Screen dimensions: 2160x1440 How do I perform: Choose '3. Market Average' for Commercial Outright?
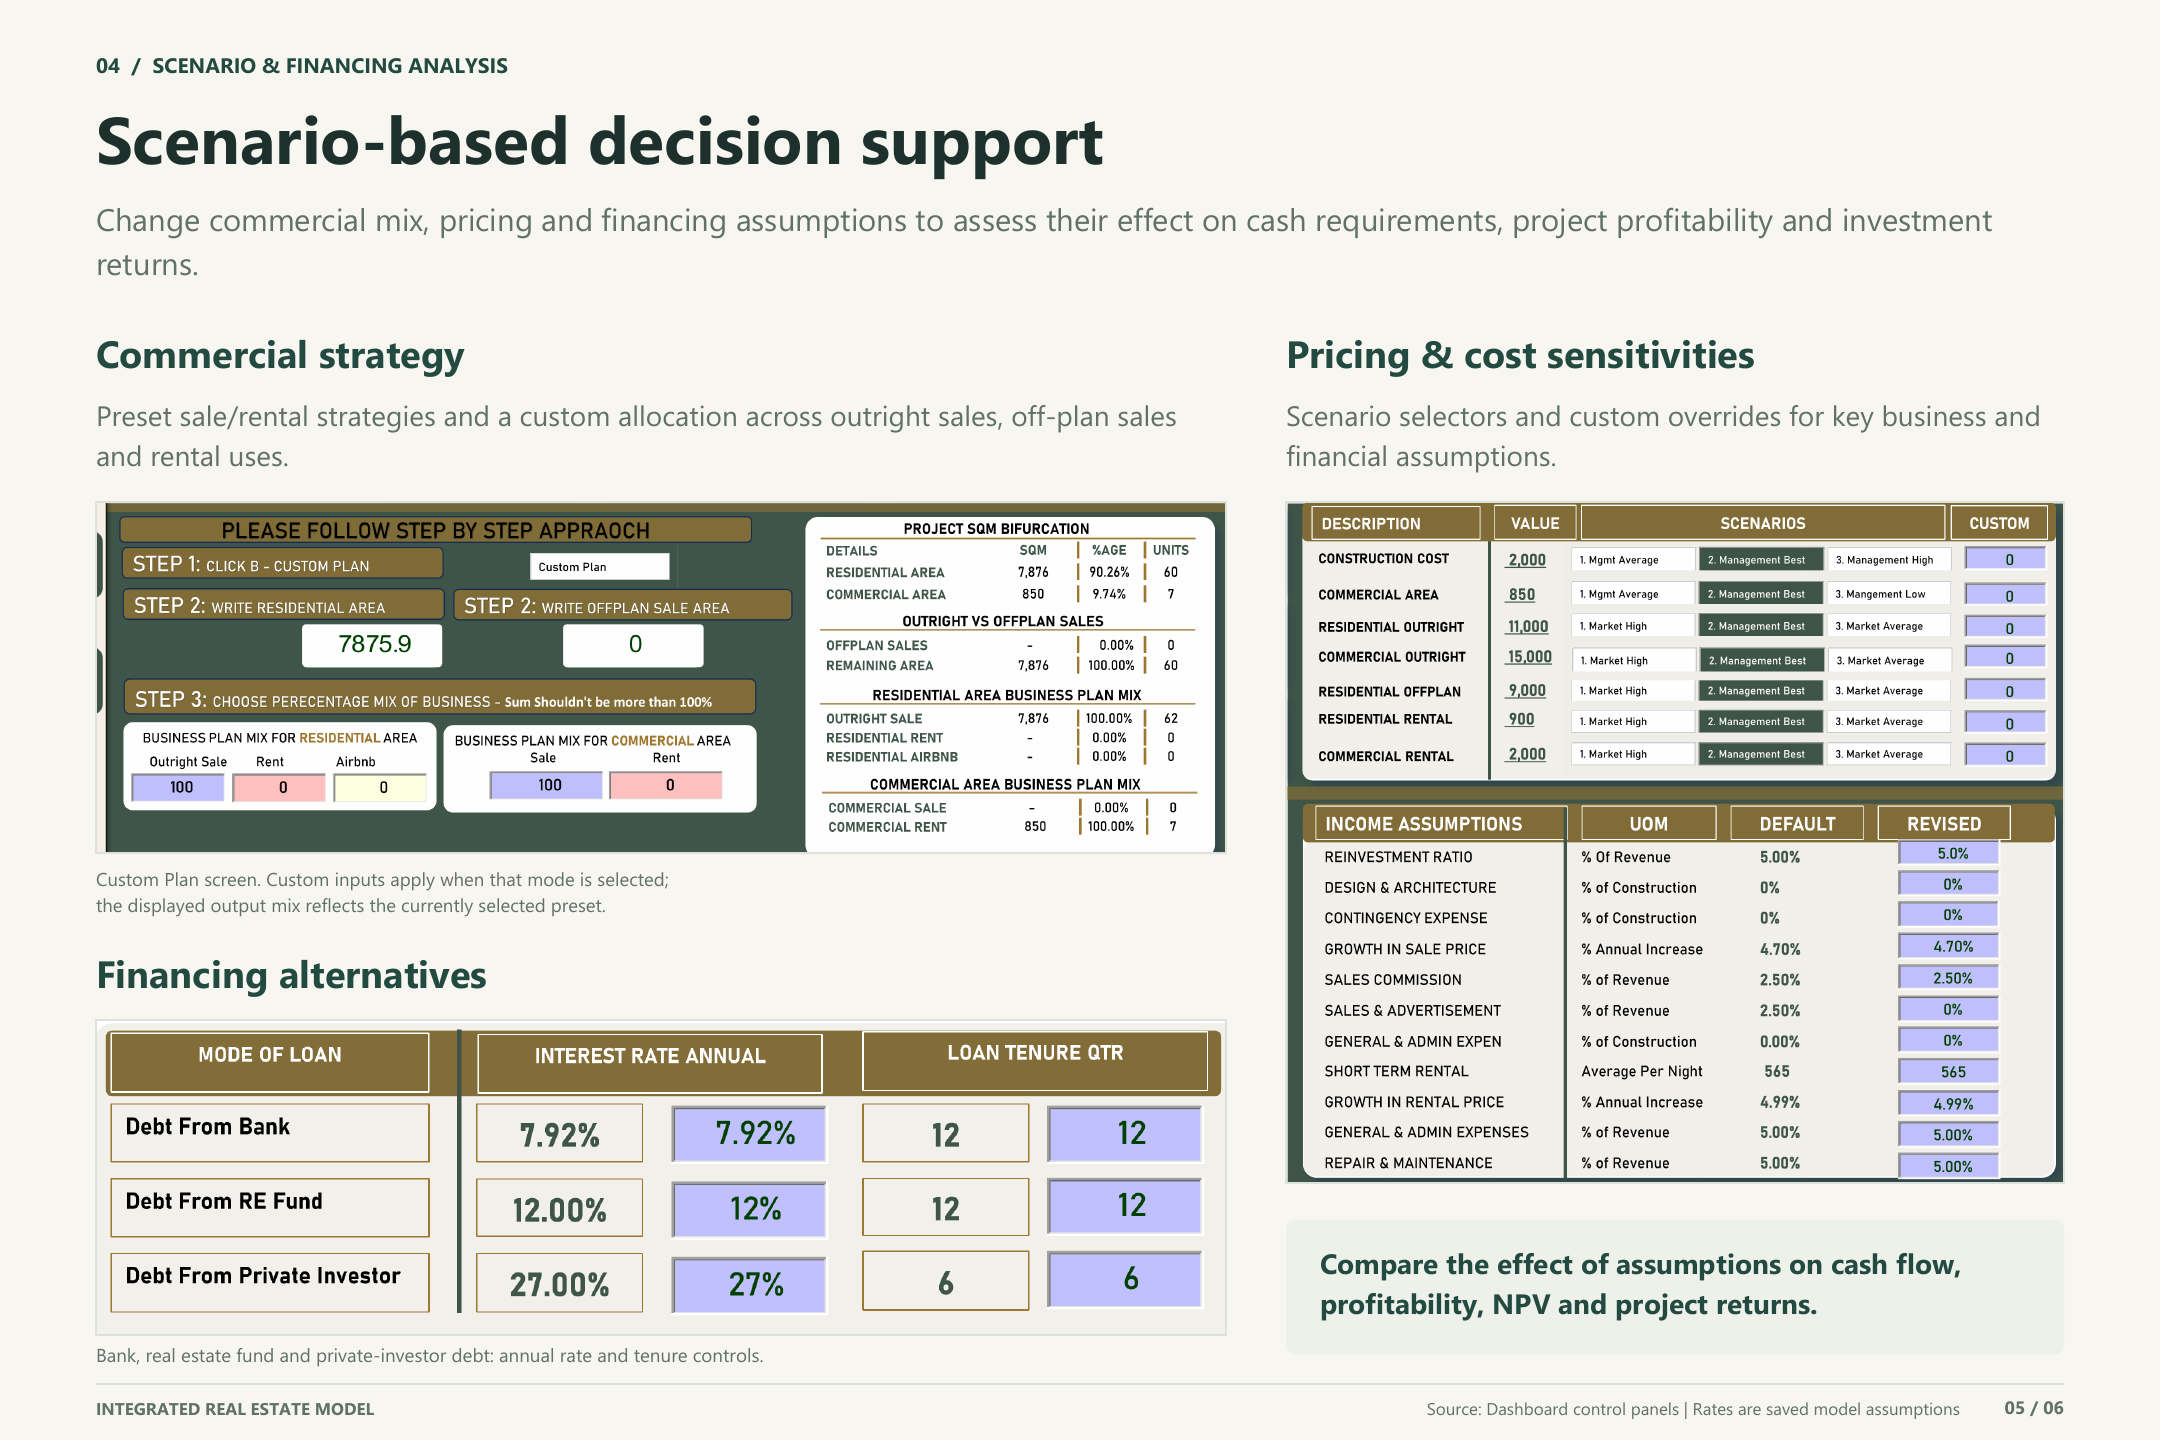click(1889, 660)
